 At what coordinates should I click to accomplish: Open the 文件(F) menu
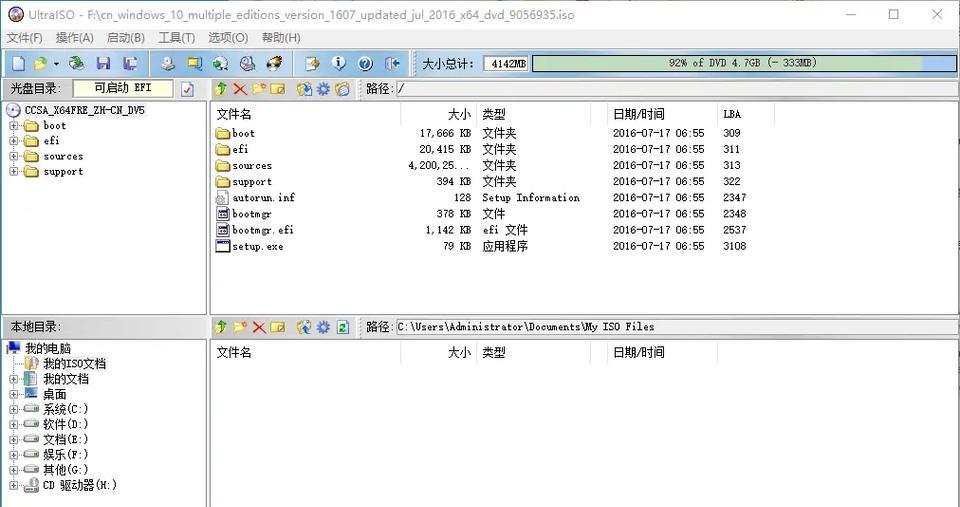[24, 38]
